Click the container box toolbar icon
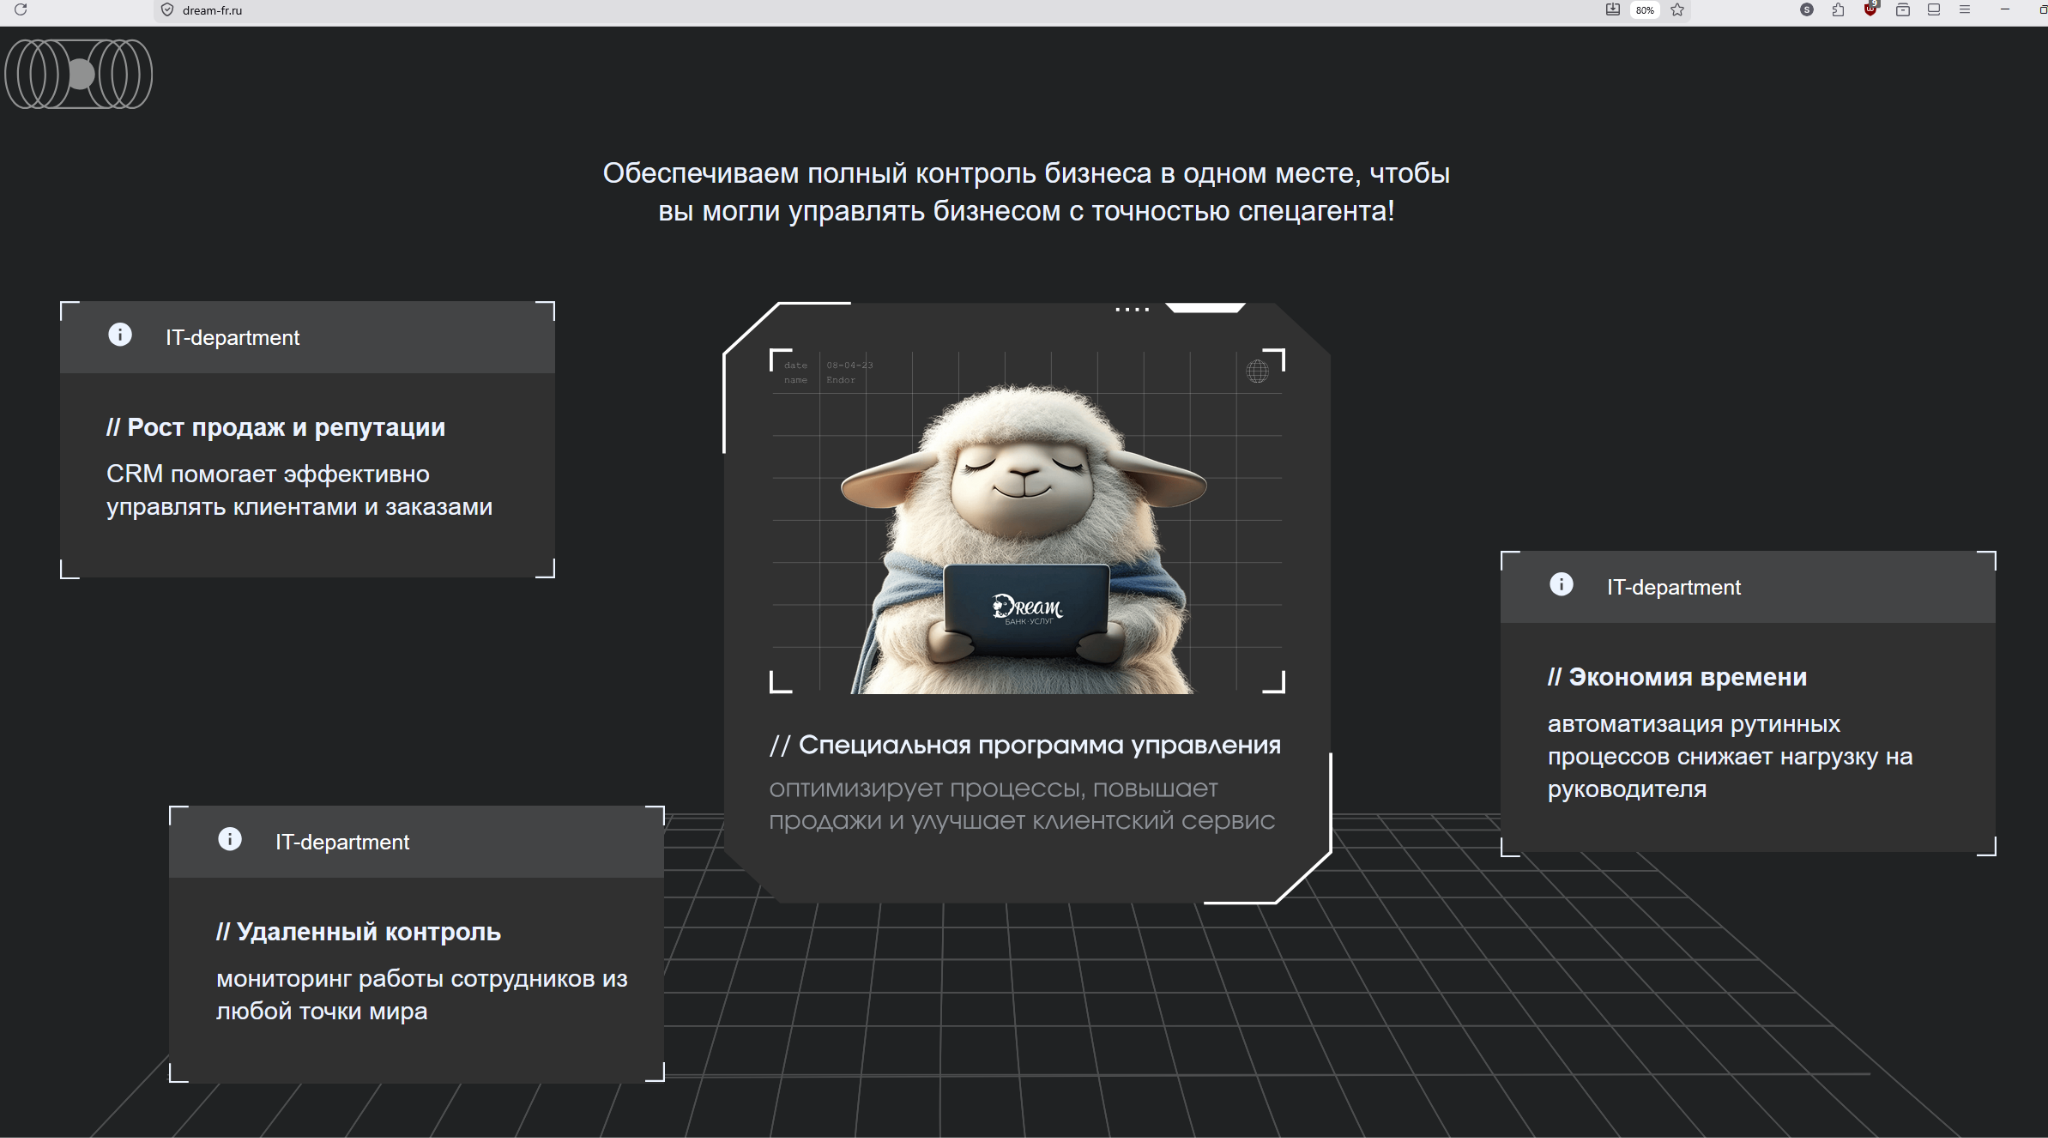 [x=1902, y=9]
